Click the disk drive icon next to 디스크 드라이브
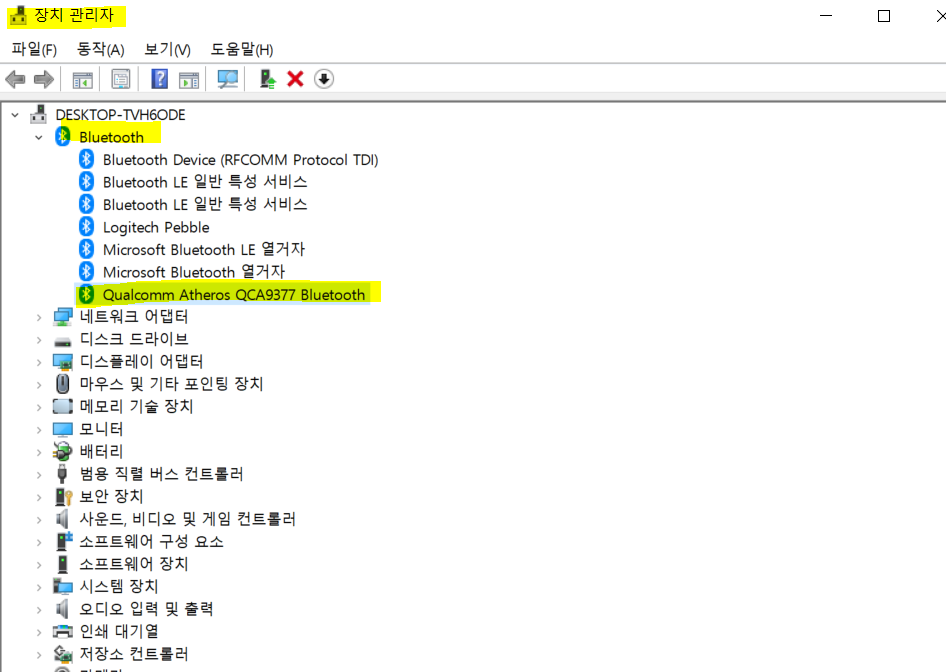The height and width of the screenshot is (672, 946). point(63,342)
